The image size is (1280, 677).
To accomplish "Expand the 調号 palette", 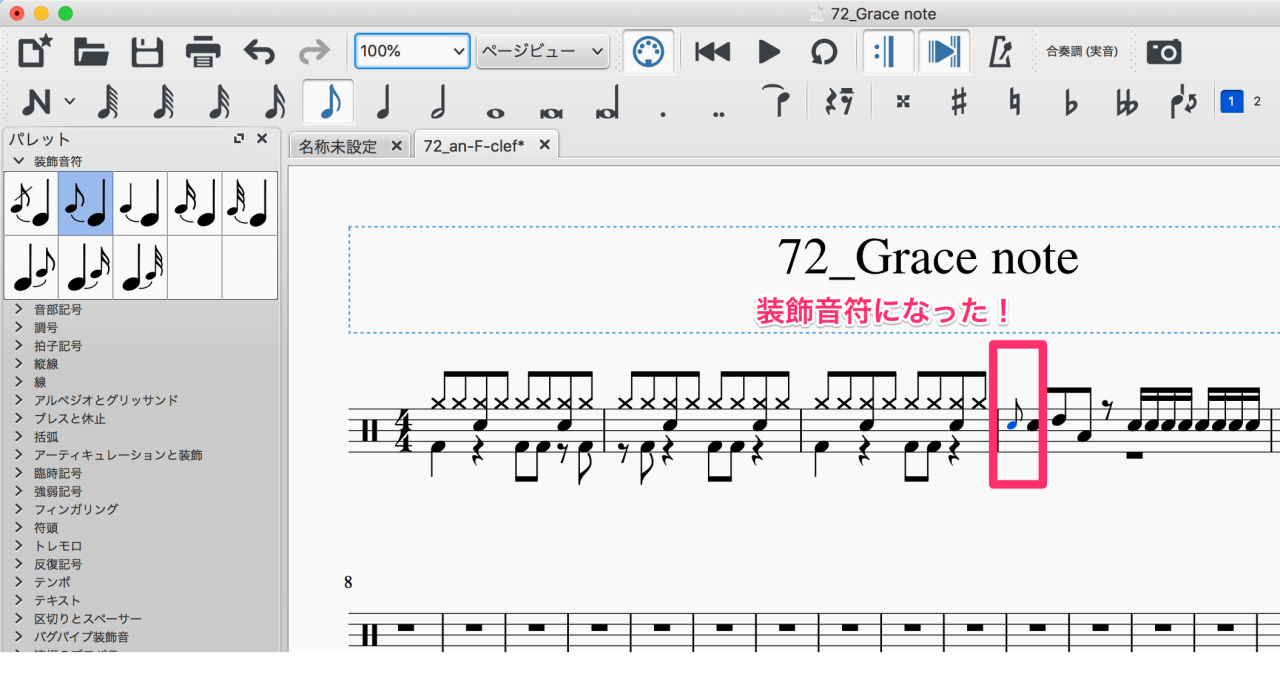I will pos(17,328).
